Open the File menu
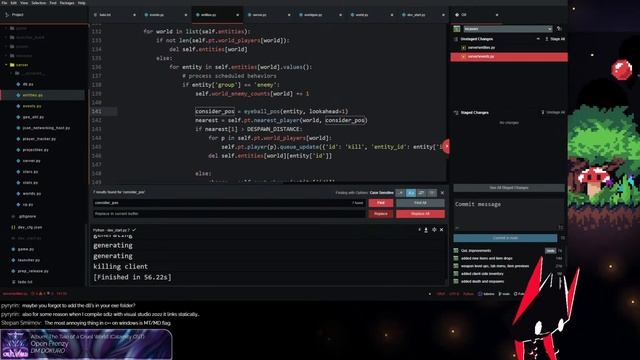Viewport: 640px width, 360px height. point(4,3)
